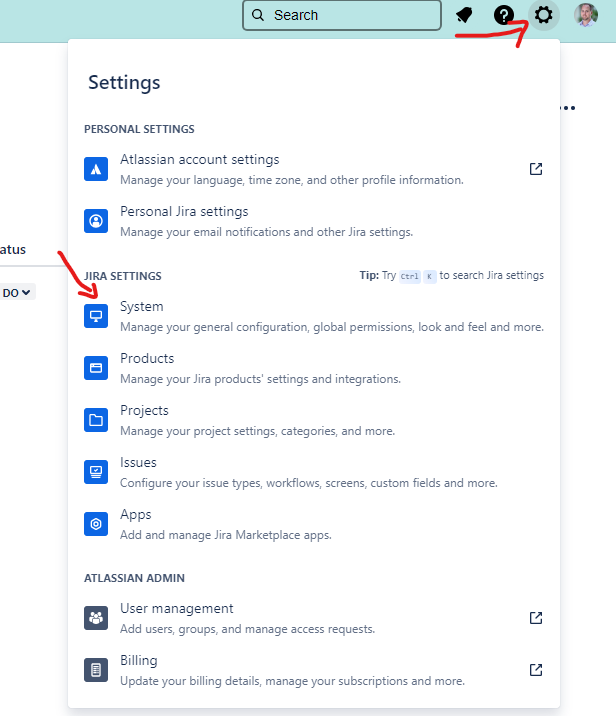This screenshot has width=616, height=716.
Task: Click the Issues icon
Action: 96,472
